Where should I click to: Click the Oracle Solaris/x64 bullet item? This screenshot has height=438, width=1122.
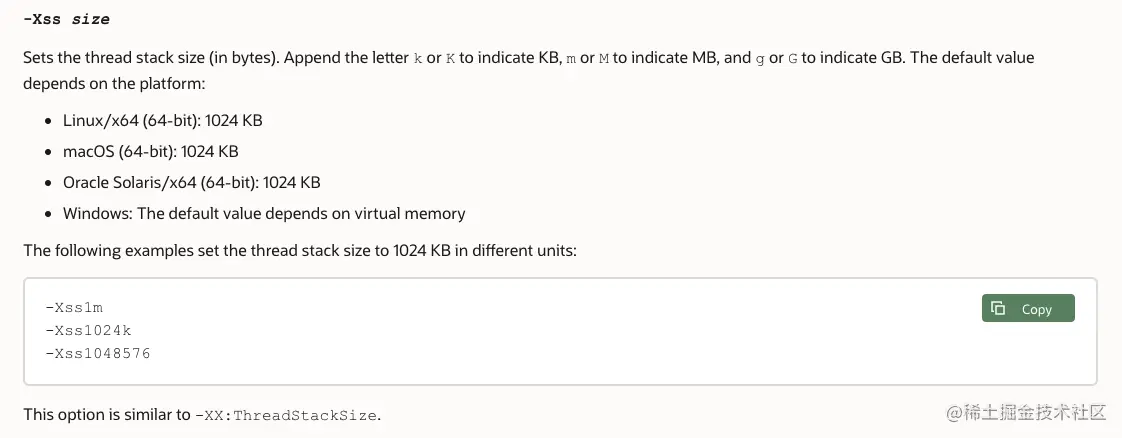tap(191, 183)
